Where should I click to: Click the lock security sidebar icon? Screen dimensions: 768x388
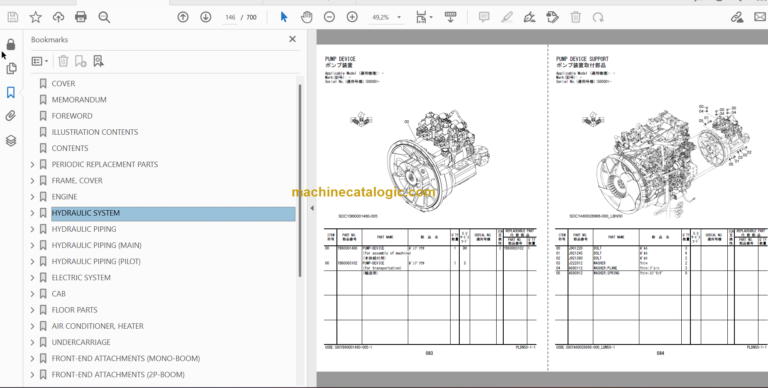11,45
